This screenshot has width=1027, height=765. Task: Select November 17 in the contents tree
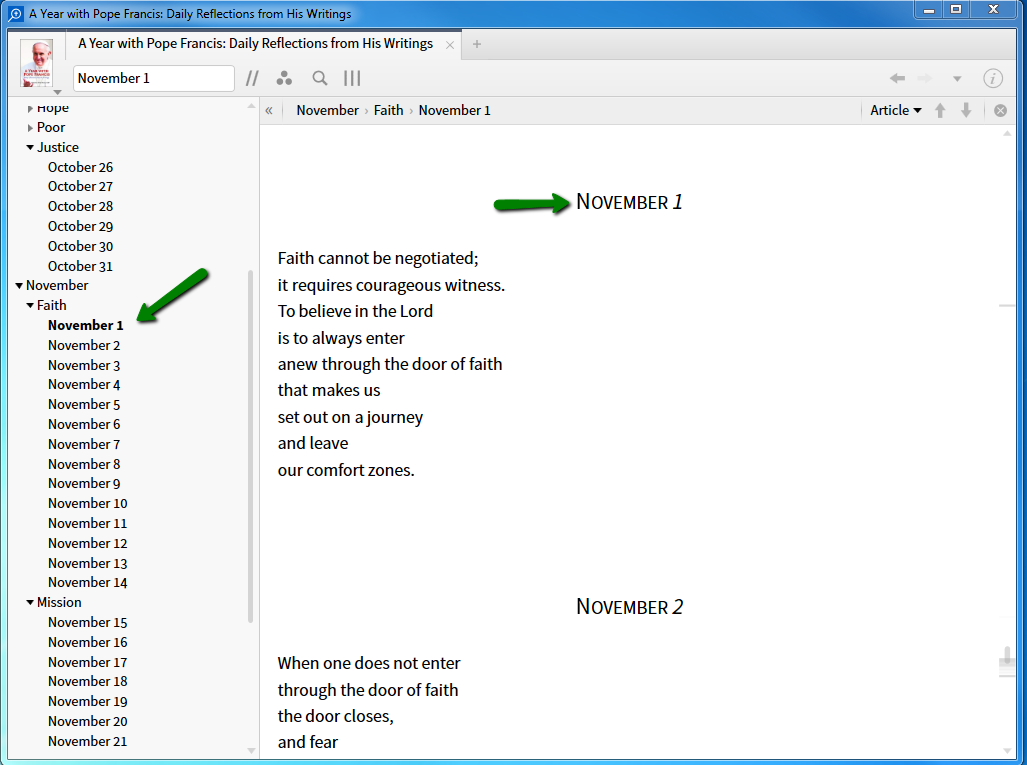(x=87, y=663)
